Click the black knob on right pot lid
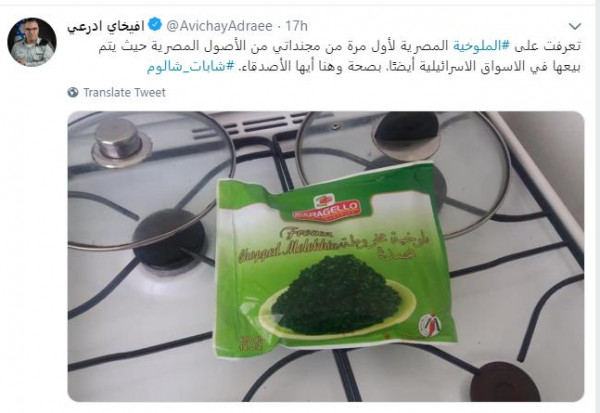This screenshot has width=600, height=413. coord(408,131)
